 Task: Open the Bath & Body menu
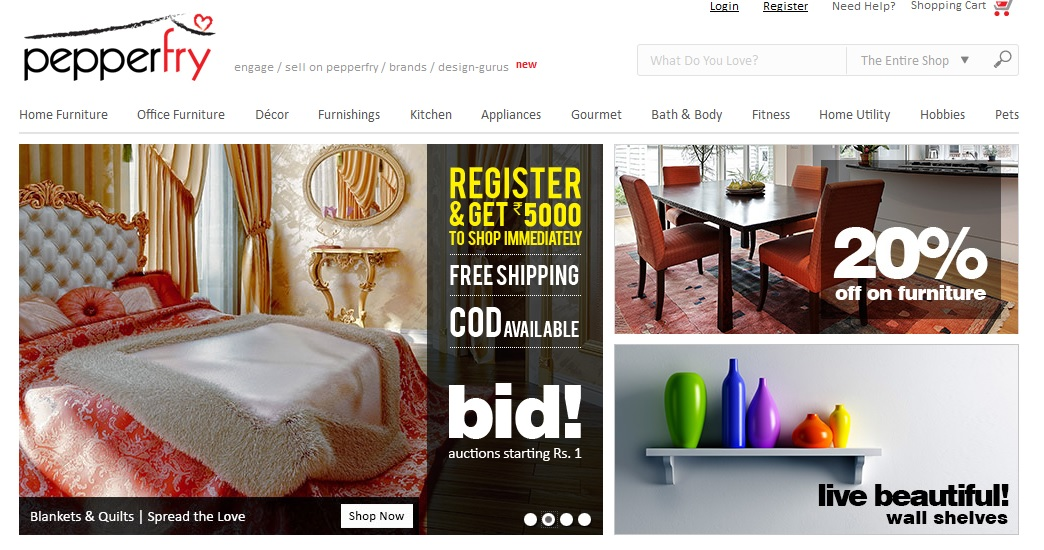(x=686, y=115)
